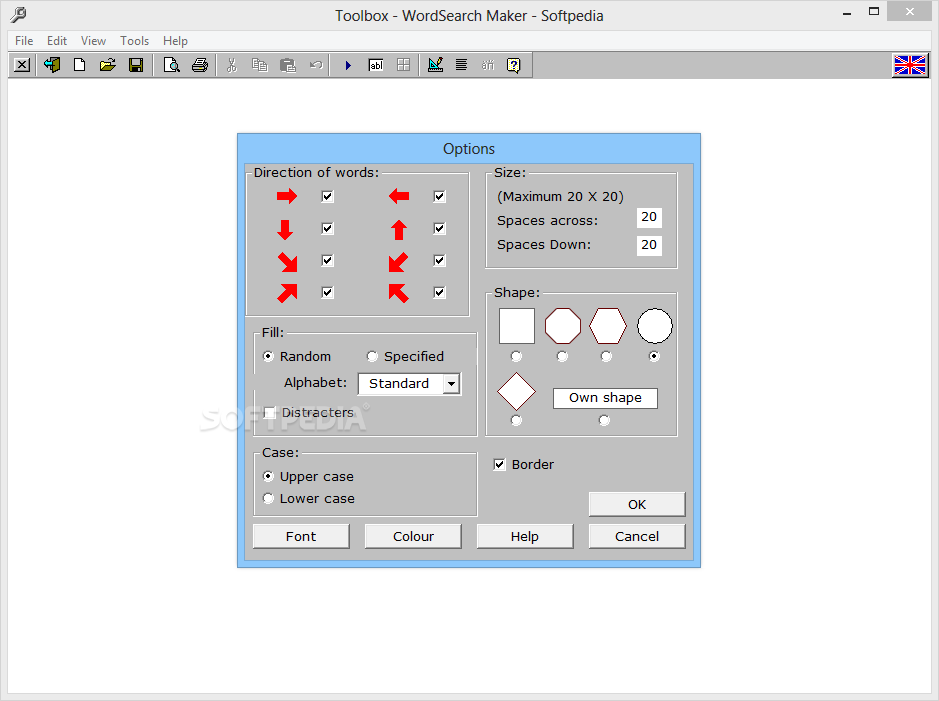The height and width of the screenshot is (701, 939).
Task: Click the Cancel button
Action: pos(637,536)
